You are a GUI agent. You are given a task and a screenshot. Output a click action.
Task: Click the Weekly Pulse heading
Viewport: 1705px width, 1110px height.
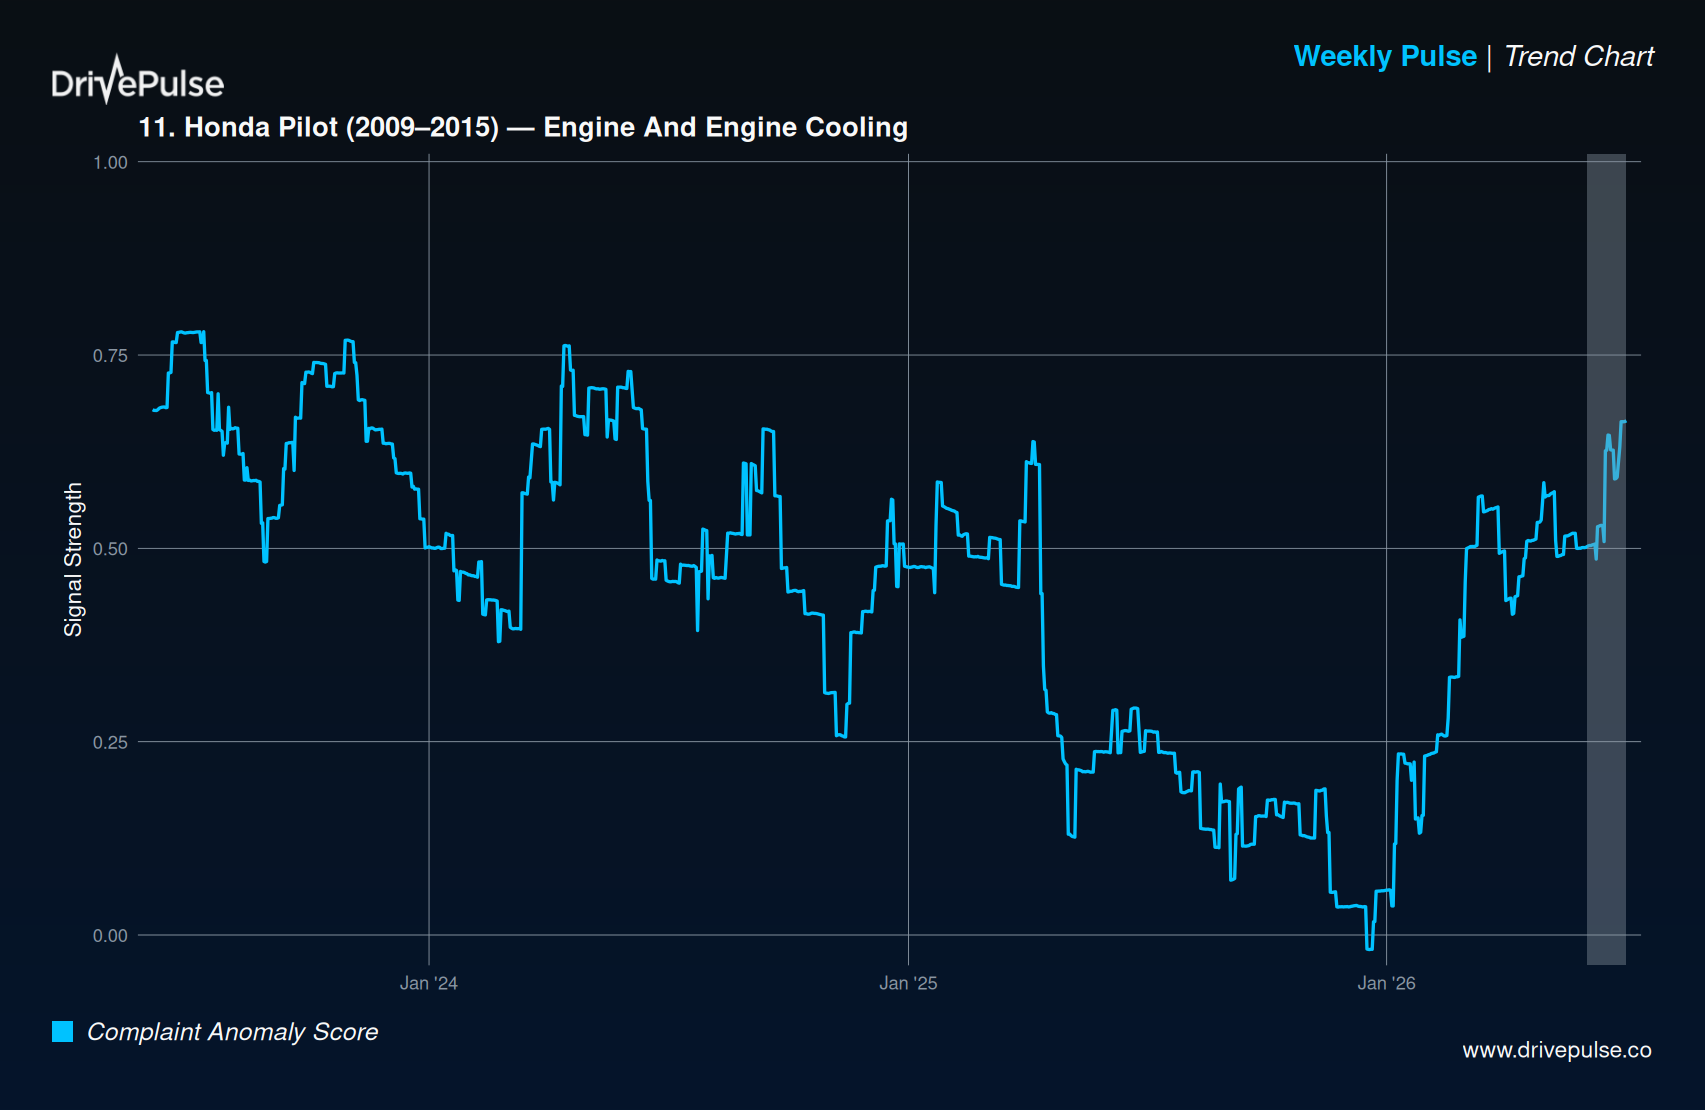(1385, 56)
